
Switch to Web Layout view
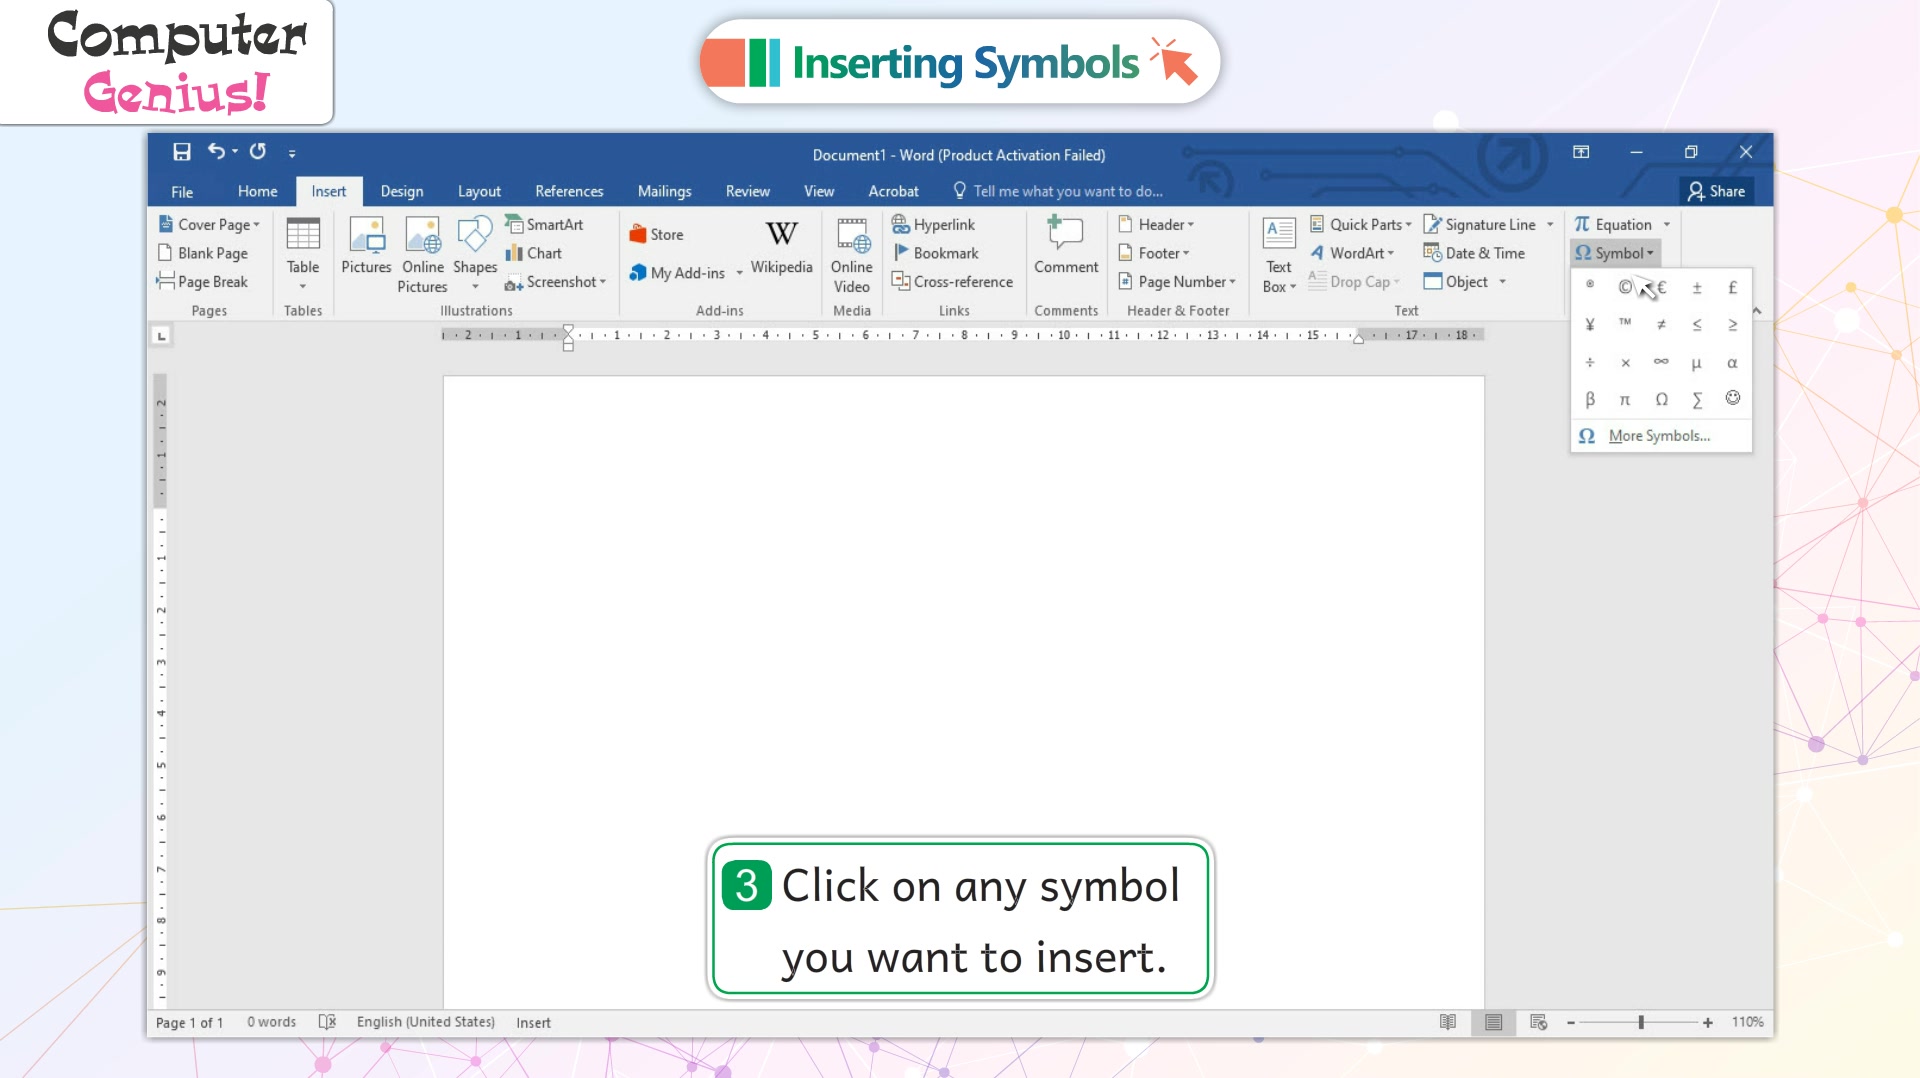pyautogui.click(x=1538, y=1022)
